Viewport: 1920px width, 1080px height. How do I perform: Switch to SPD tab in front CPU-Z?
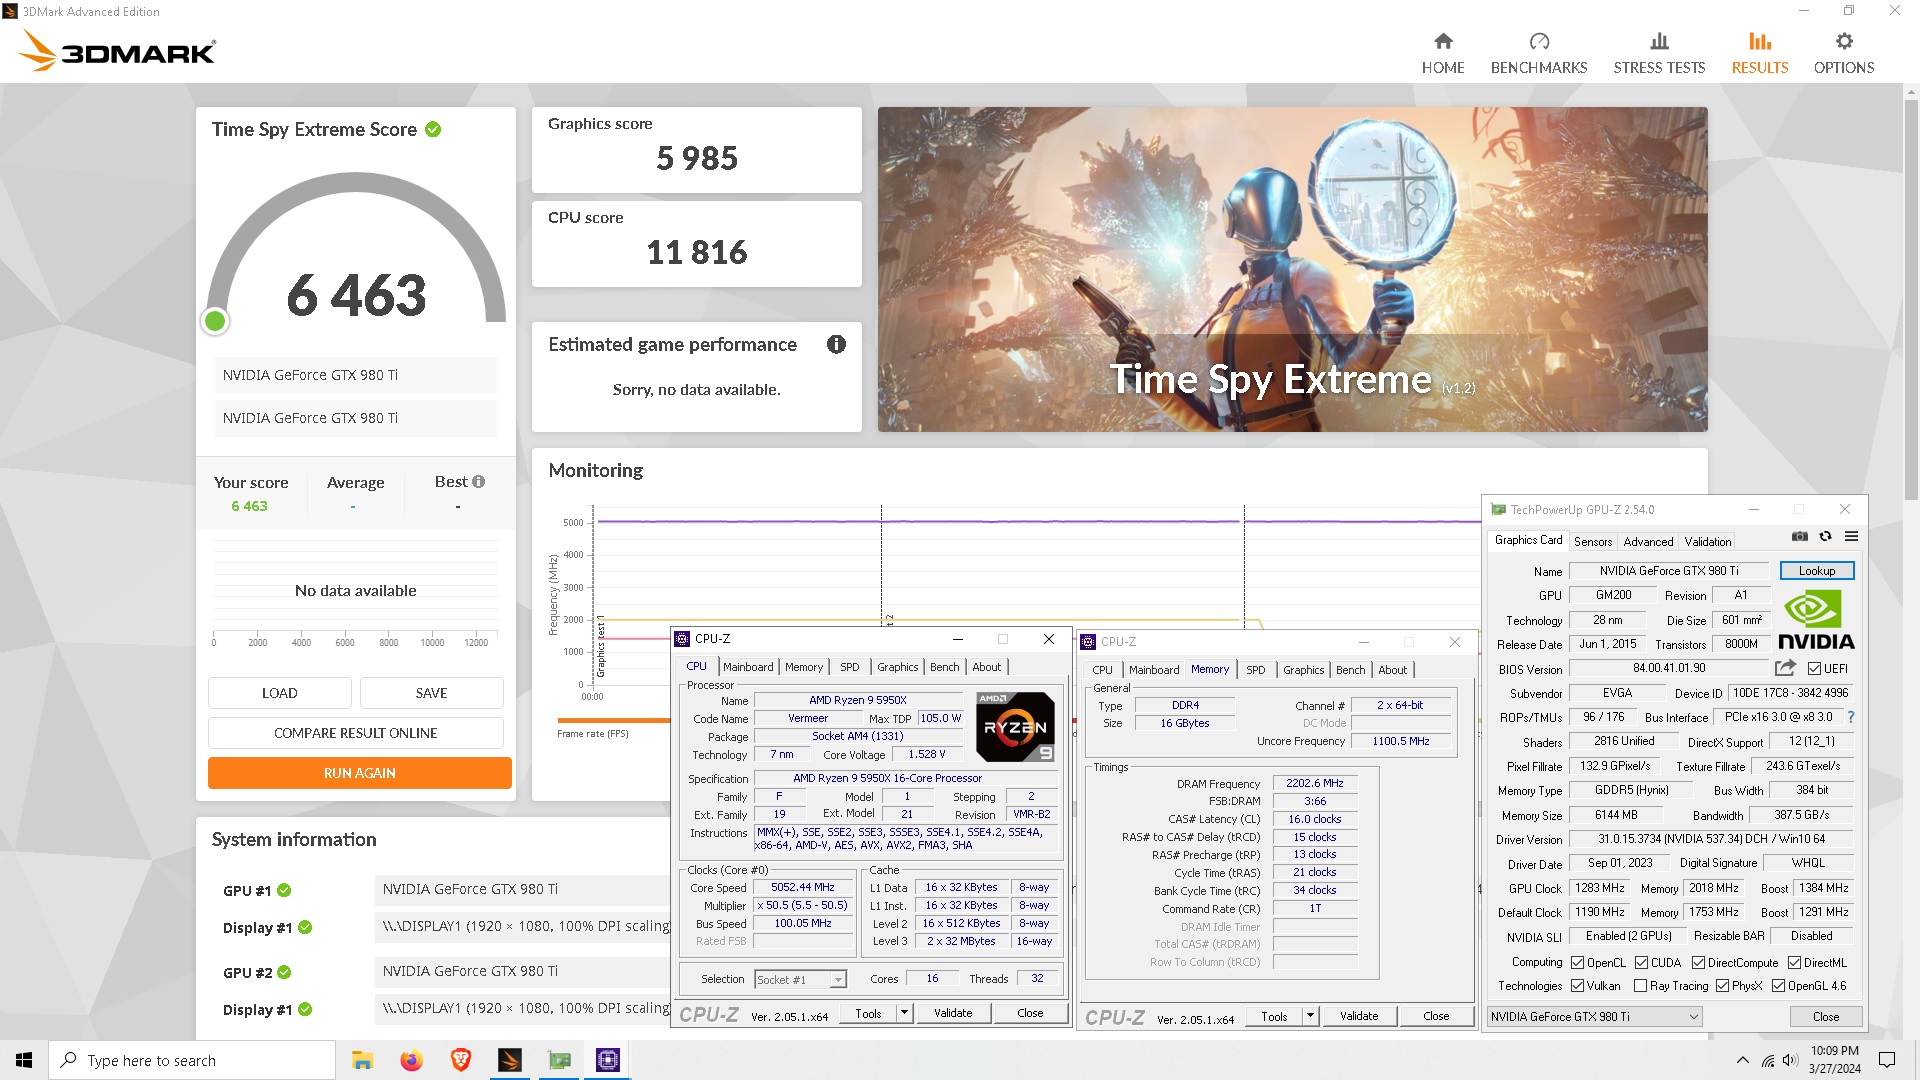click(x=849, y=667)
